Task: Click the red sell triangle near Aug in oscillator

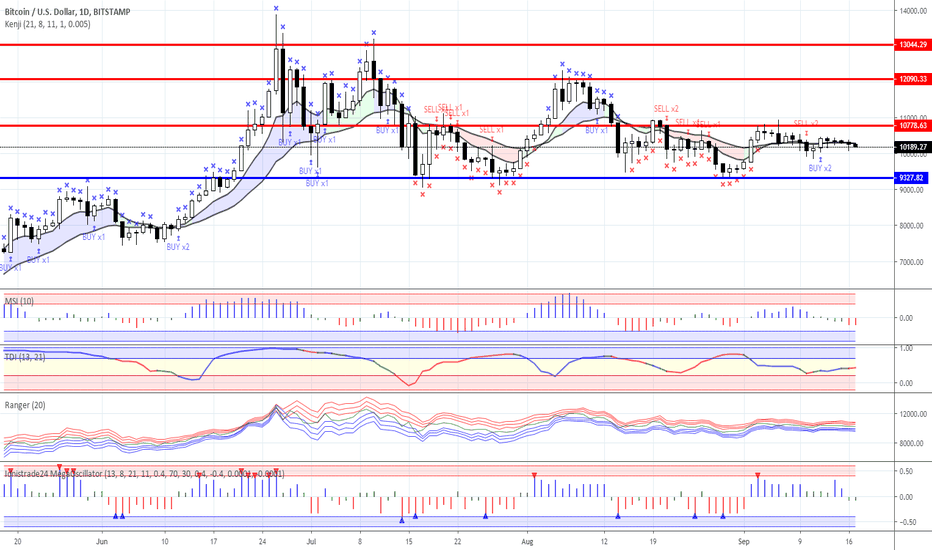Action: 534,474
